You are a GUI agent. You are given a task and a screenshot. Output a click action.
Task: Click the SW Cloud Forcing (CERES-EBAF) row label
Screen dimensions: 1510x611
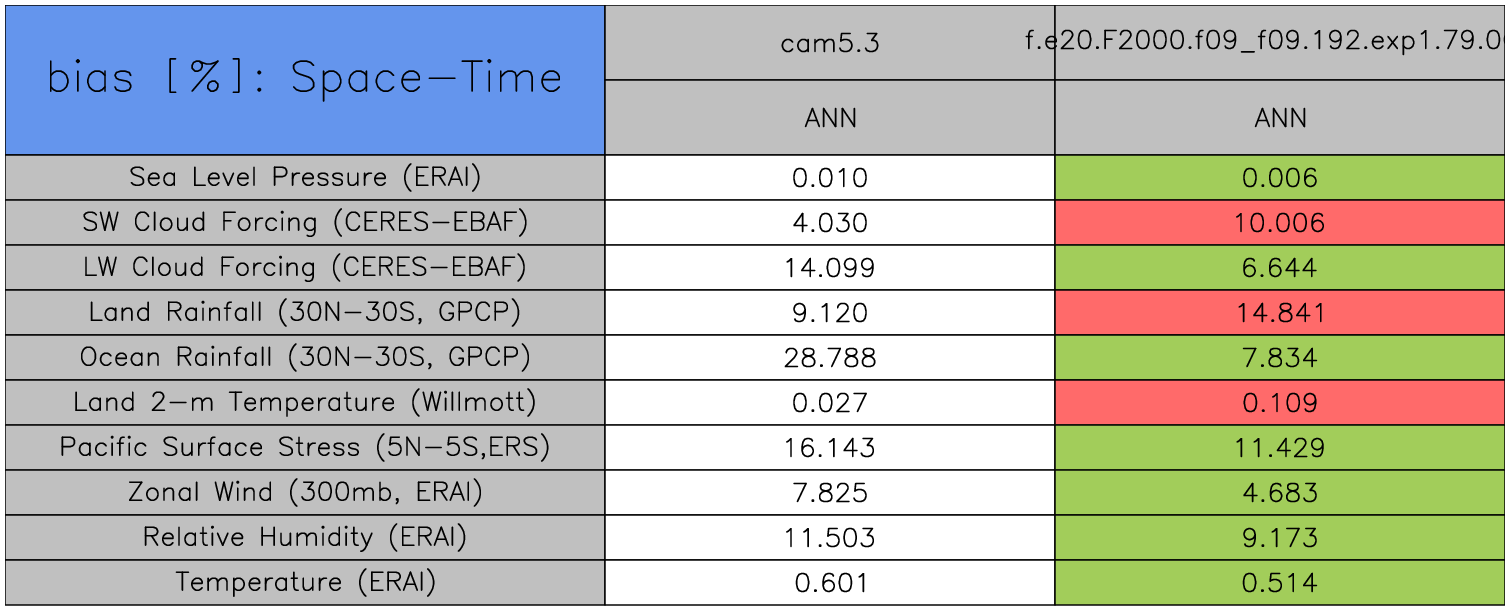[305, 223]
